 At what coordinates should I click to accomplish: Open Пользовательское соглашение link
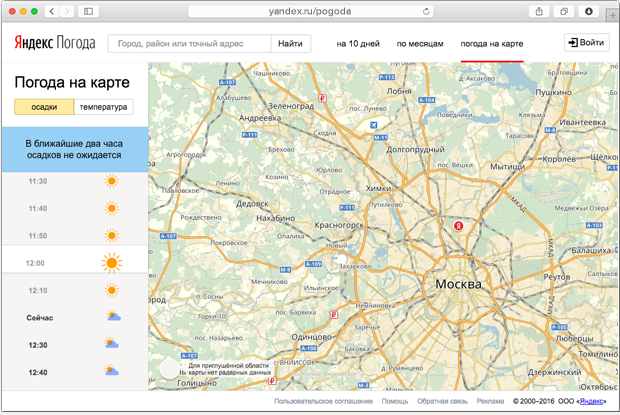(x=323, y=401)
